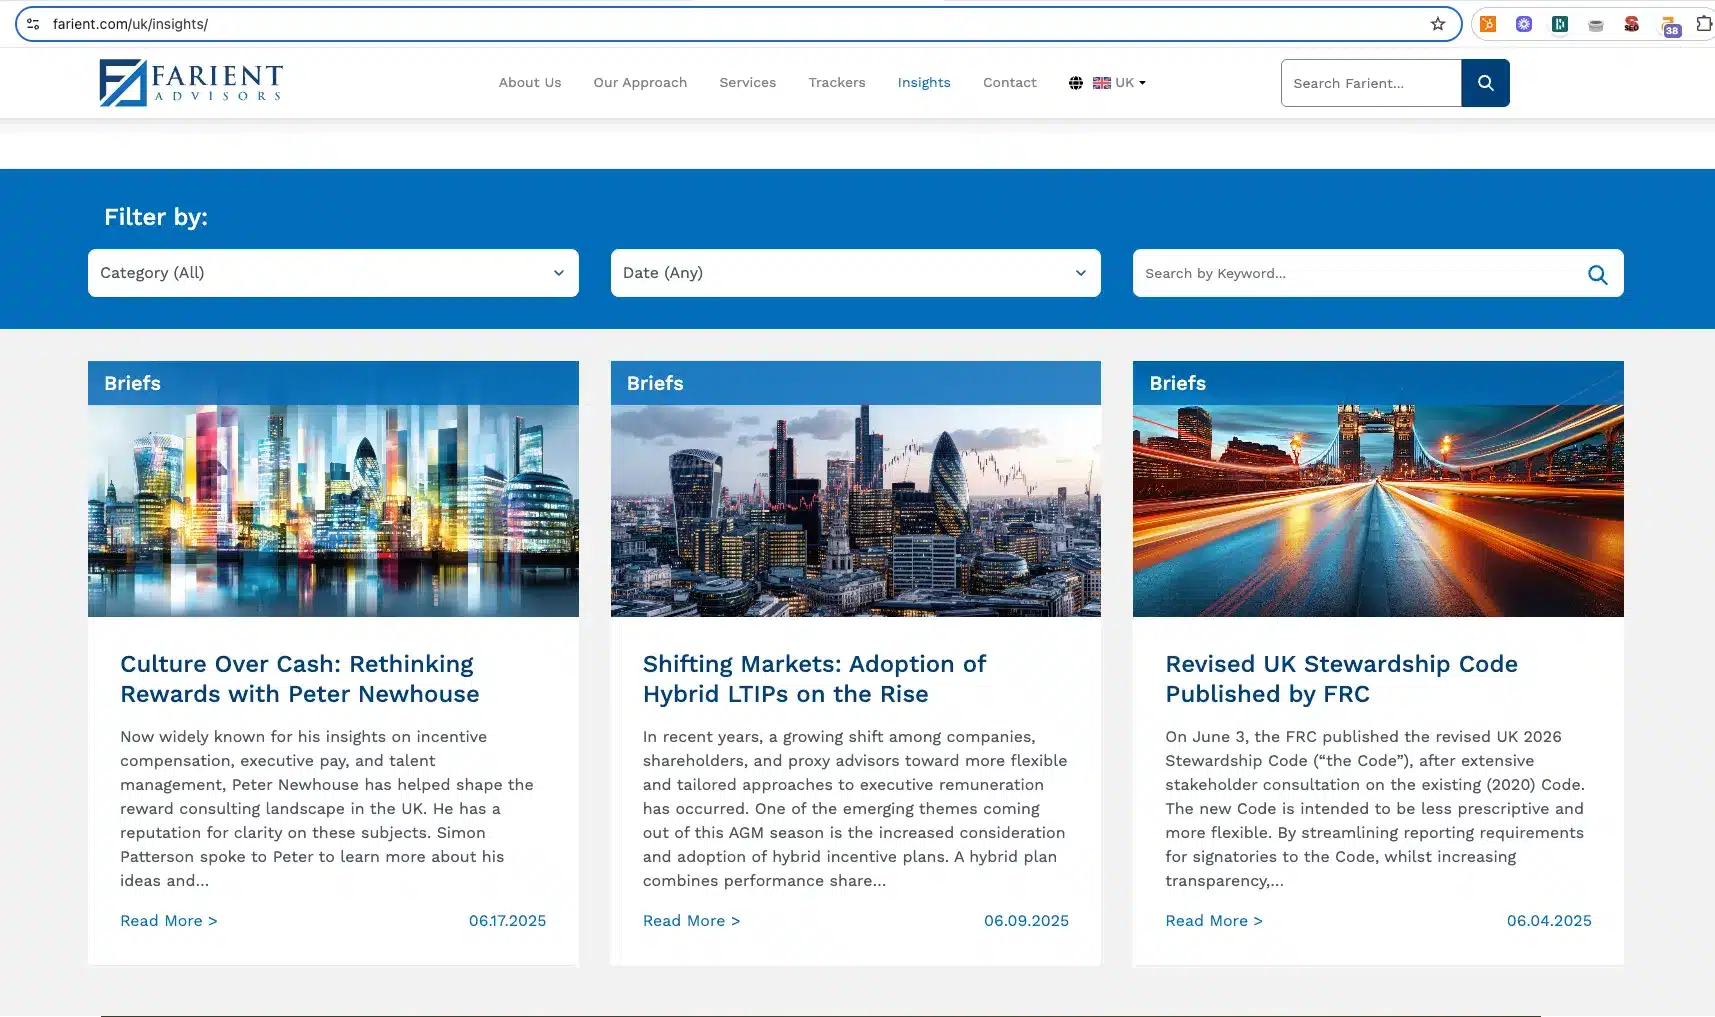Click the date 06.09.2025
Image resolution: width=1715 pixels, height=1017 pixels.
[x=1026, y=921]
